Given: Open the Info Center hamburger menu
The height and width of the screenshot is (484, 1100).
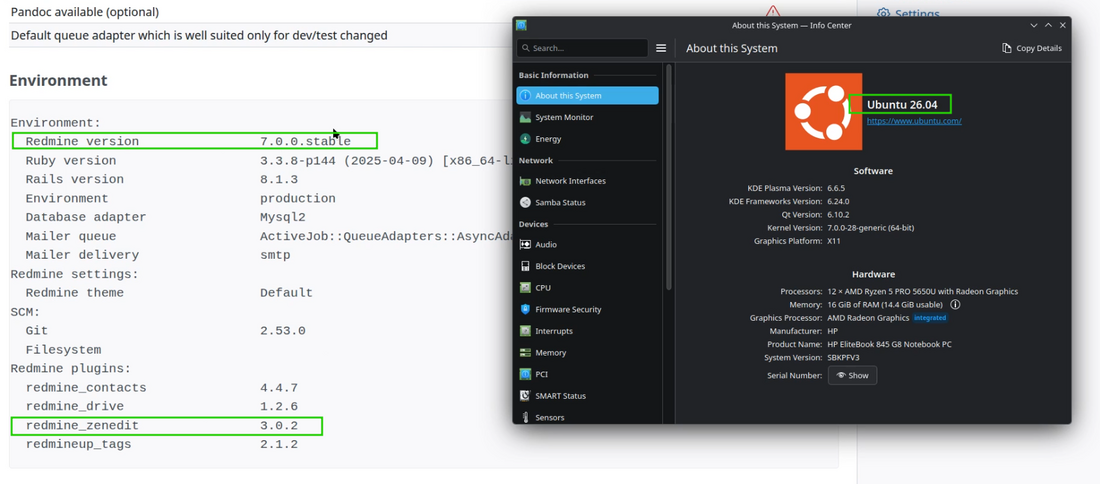Looking at the screenshot, I should (x=661, y=48).
